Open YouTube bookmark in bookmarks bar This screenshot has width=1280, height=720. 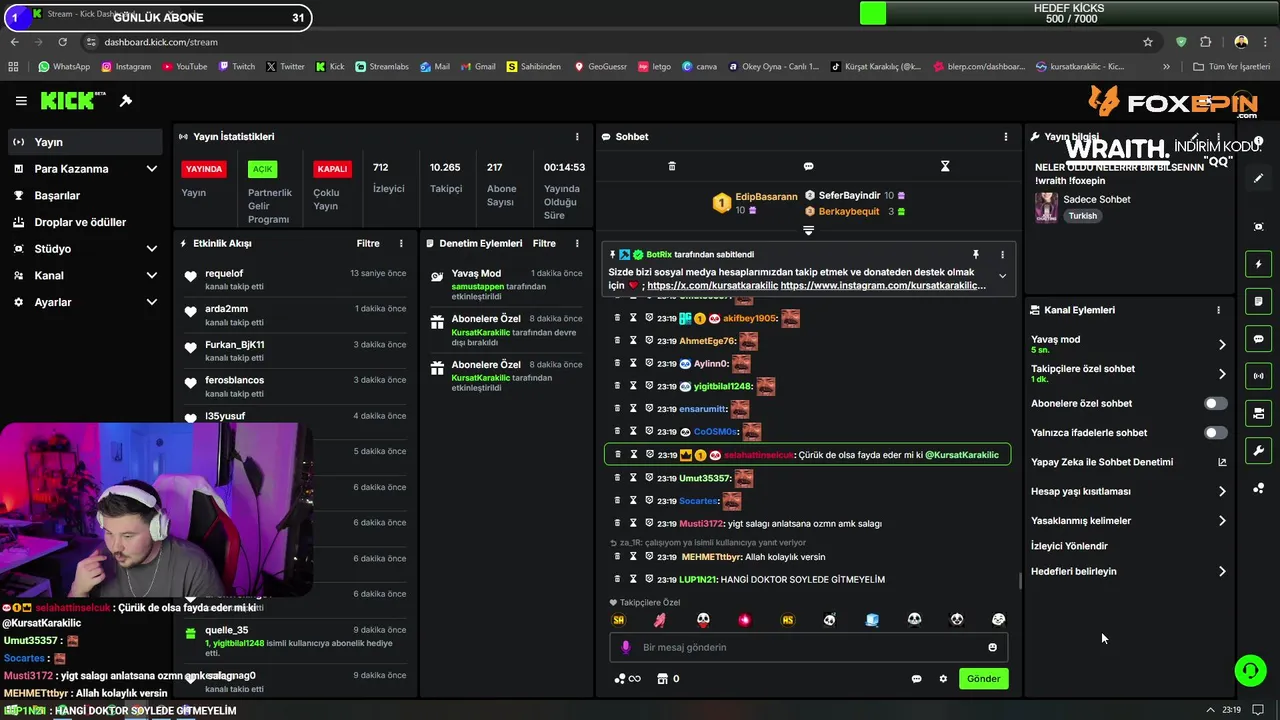point(184,67)
